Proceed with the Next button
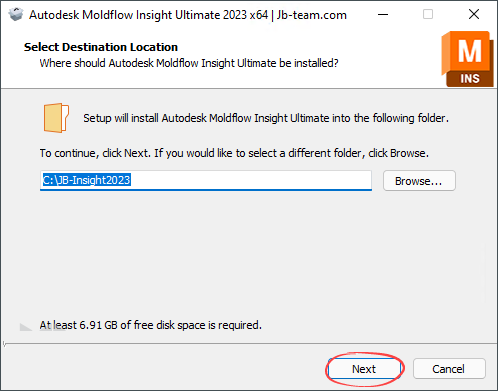 tap(364, 369)
